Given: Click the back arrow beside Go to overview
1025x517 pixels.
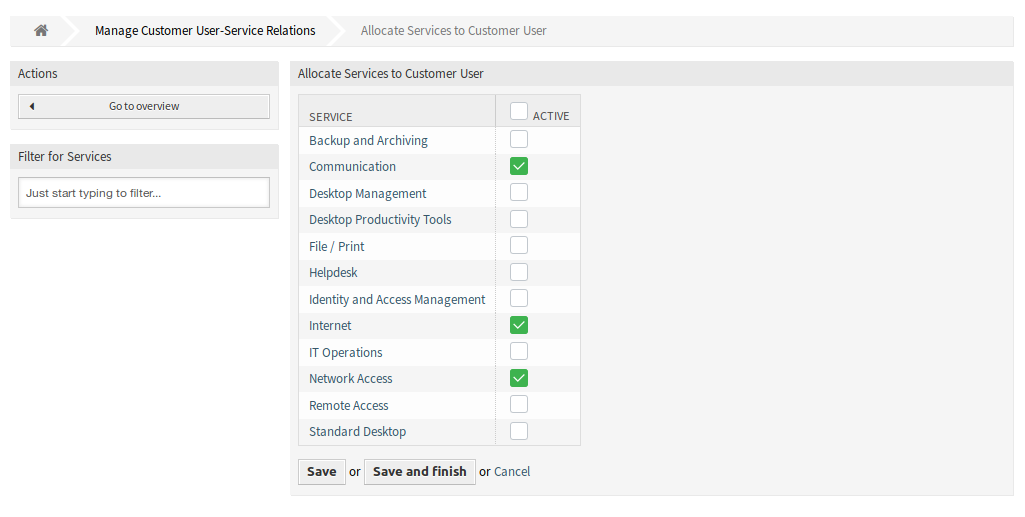Looking at the screenshot, I should (x=31, y=106).
